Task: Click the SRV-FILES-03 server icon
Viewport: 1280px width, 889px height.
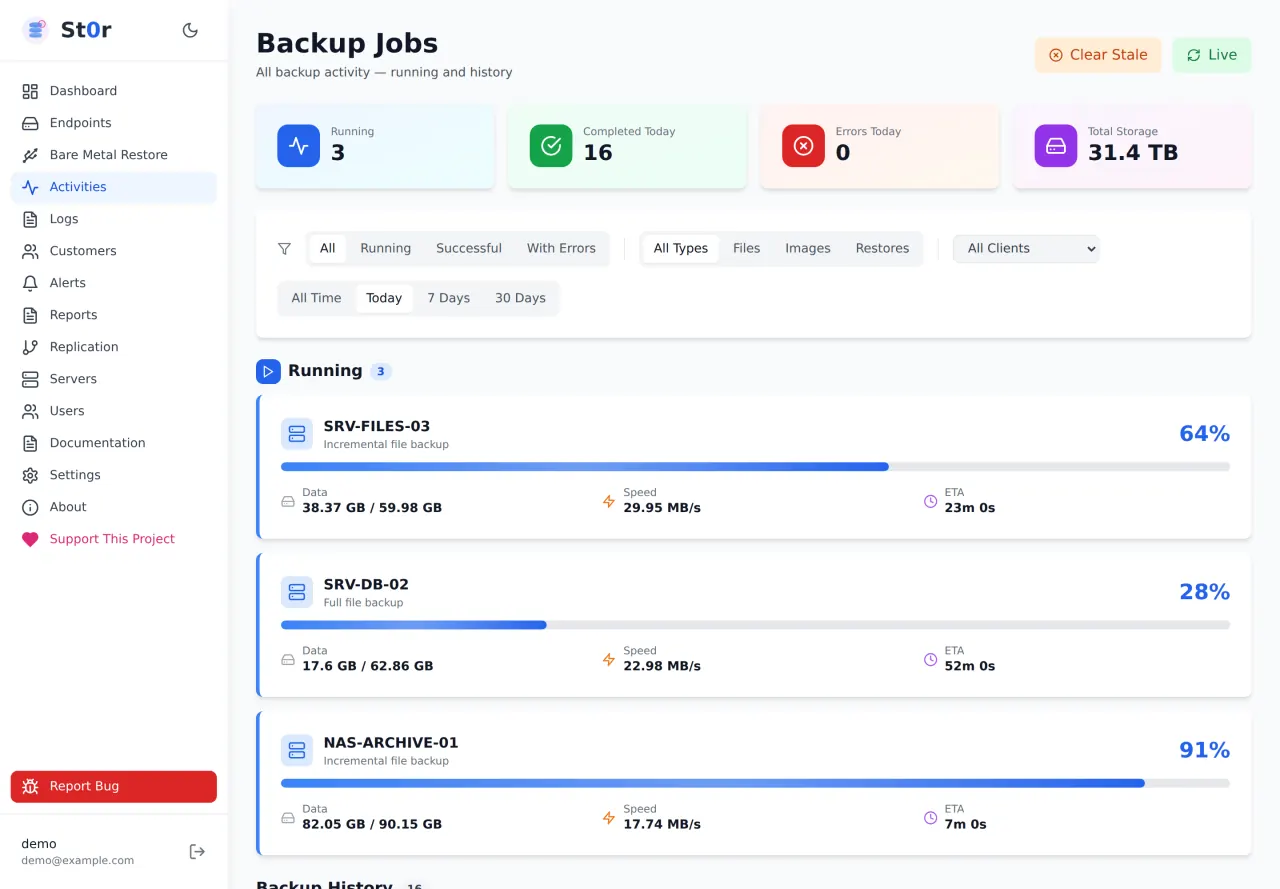Action: (x=297, y=434)
